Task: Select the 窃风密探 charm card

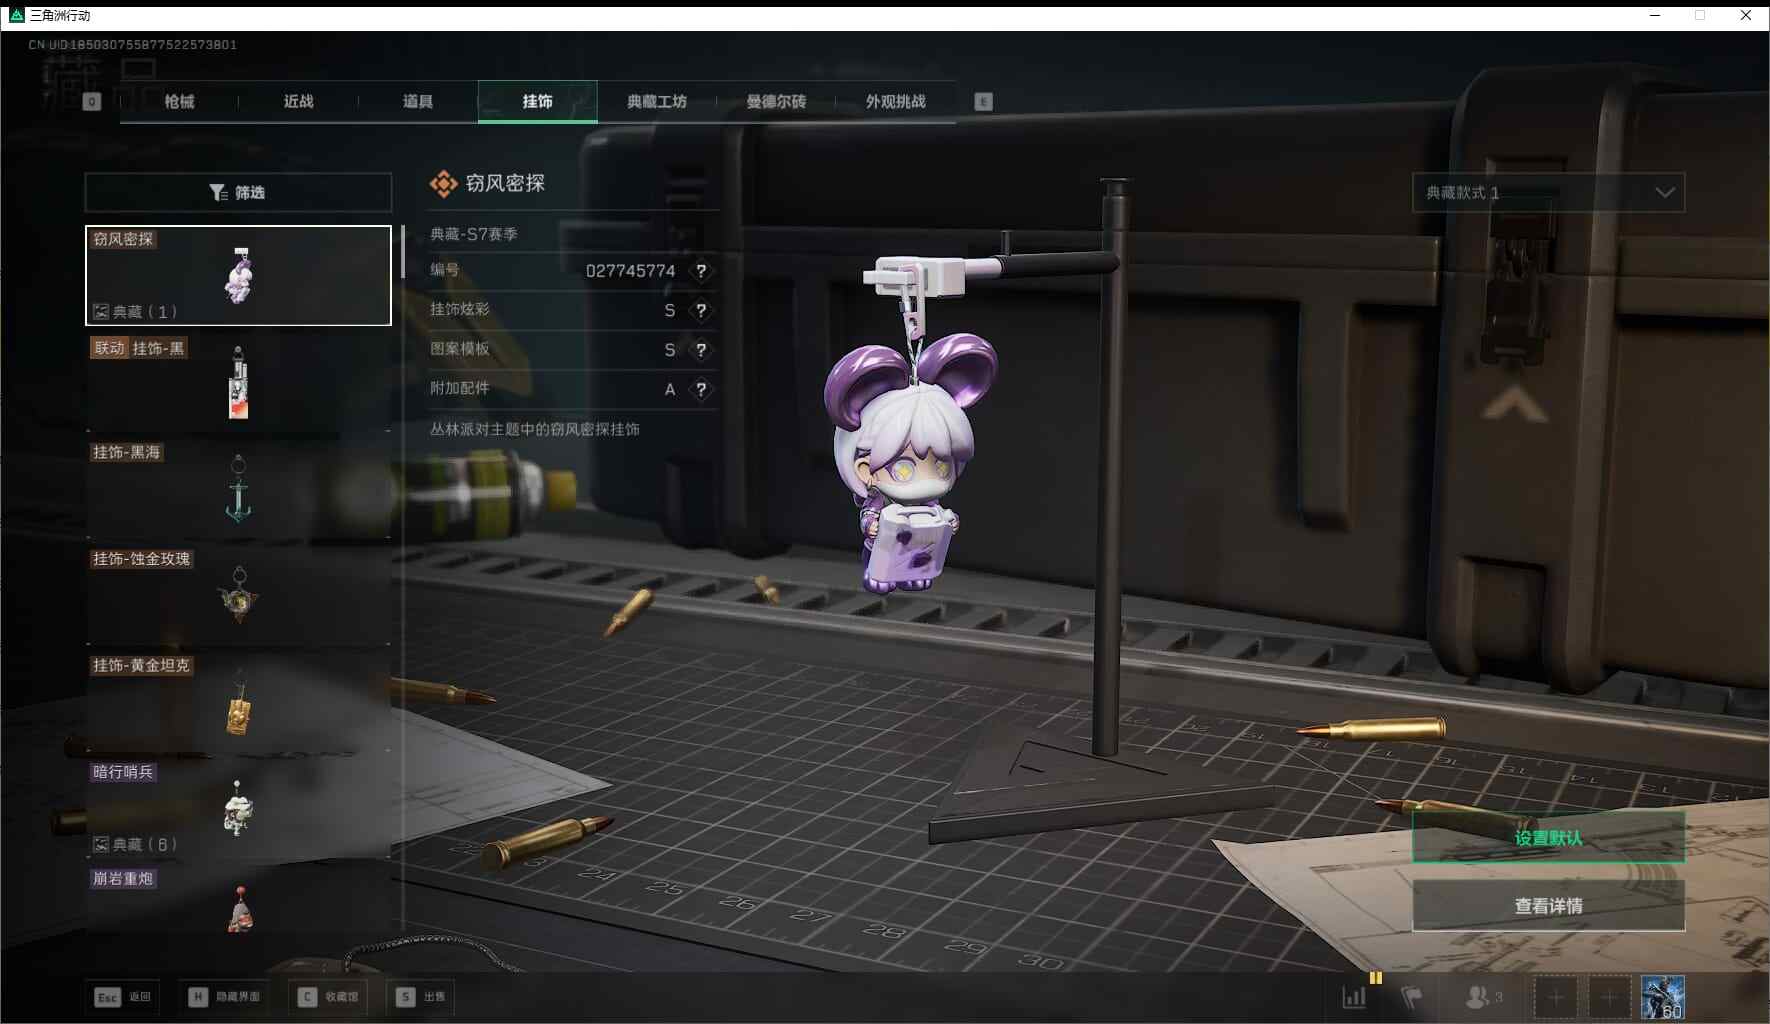Action: click(238, 275)
